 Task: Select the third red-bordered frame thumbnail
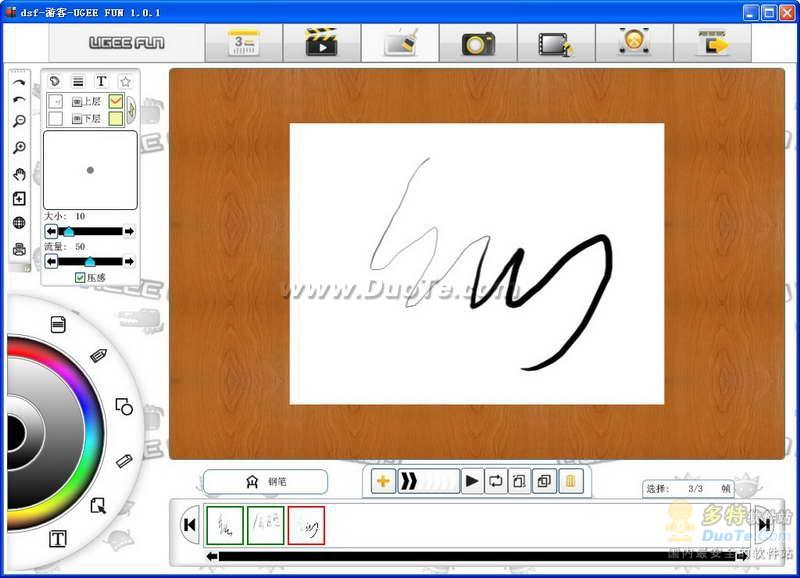coord(306,525)
